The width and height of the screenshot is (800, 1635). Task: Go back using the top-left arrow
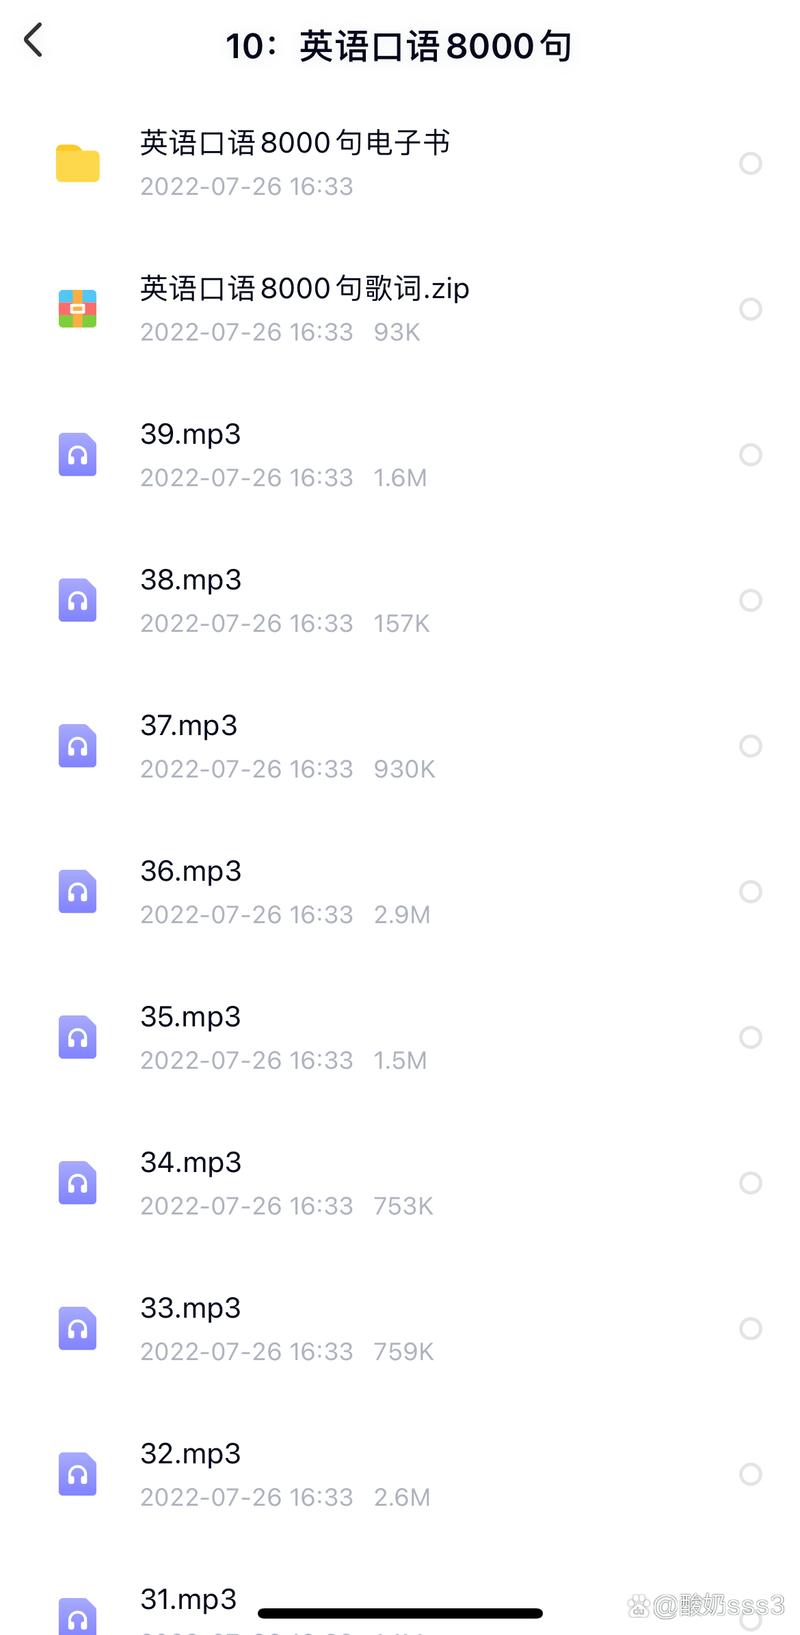(x=34, y=41)
